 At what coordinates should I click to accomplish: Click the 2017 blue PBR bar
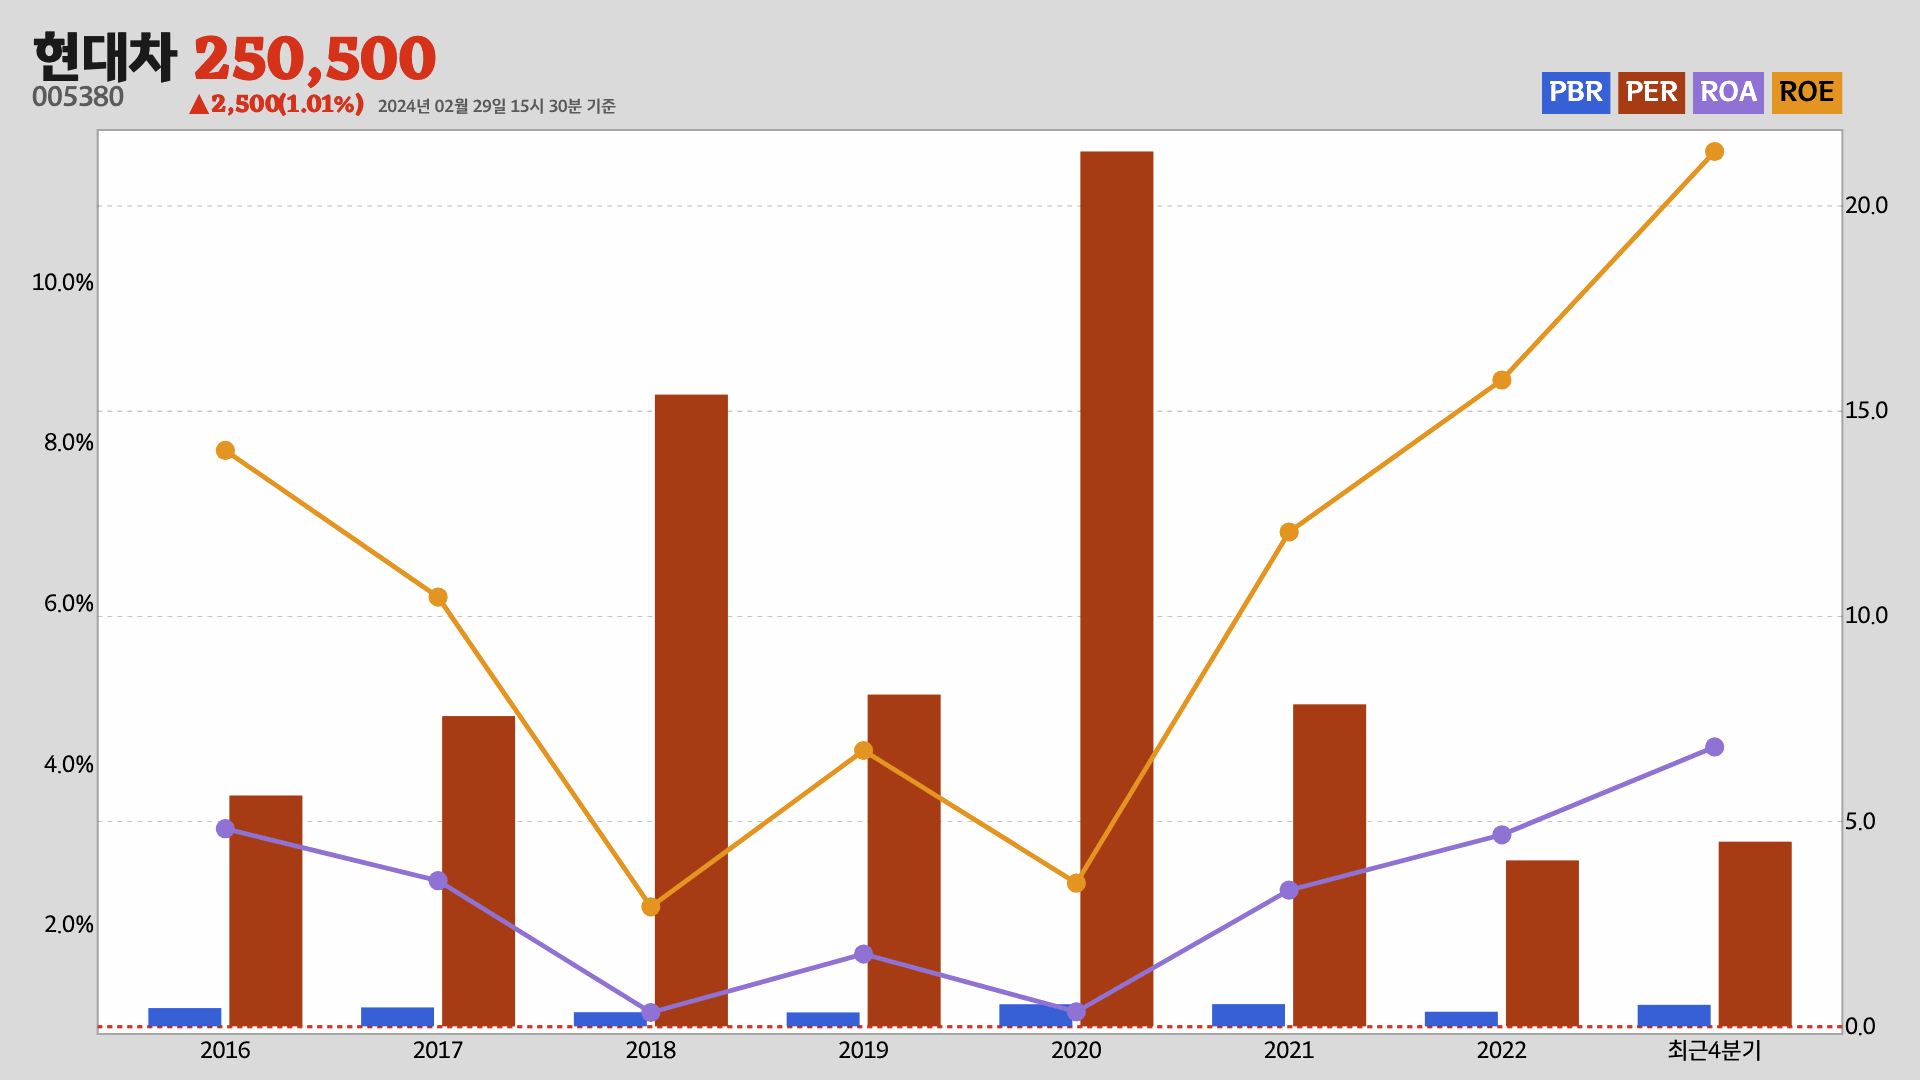pos(397,1017)
